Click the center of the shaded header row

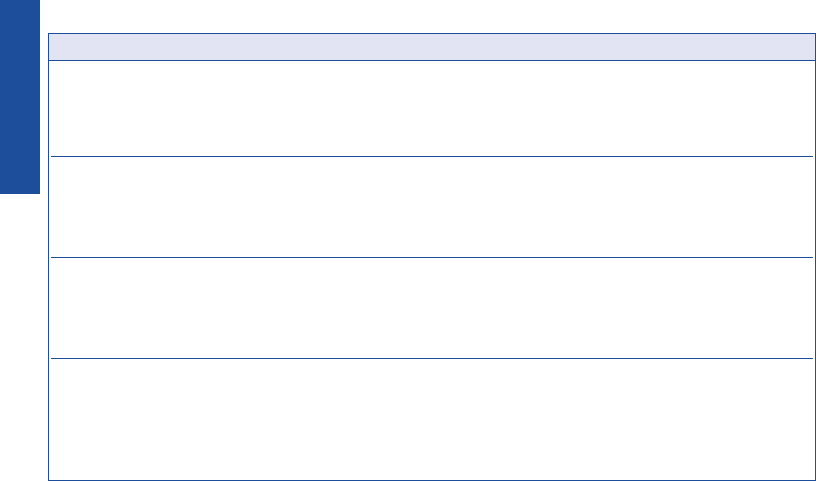pos(431,47)
